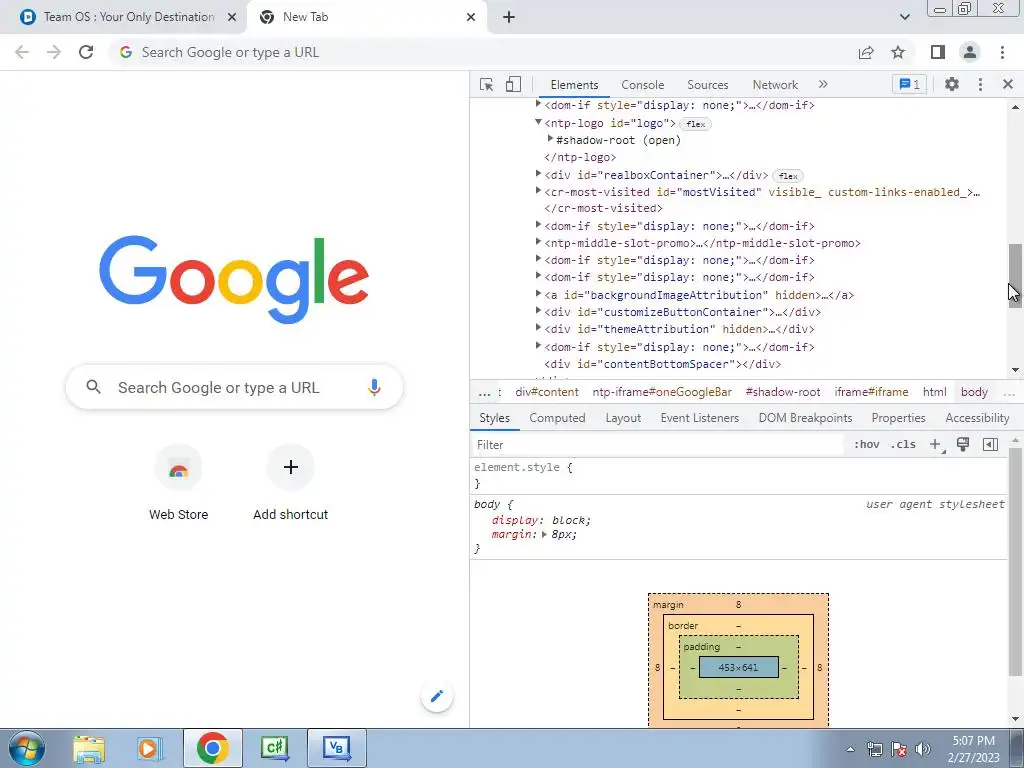Add a new style rule plus icon
Screen dimensions: 1024x768
coord(935,445)
